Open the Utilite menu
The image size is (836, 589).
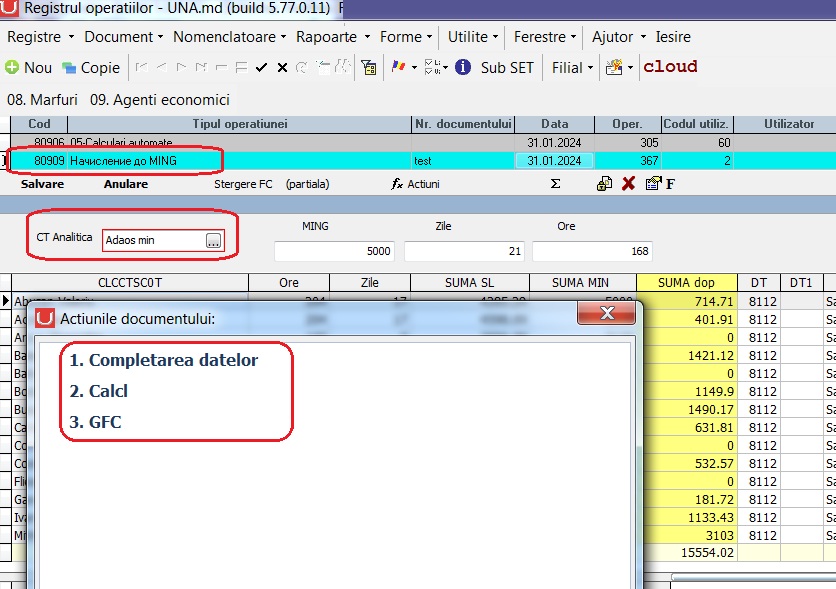click(473, 37)
